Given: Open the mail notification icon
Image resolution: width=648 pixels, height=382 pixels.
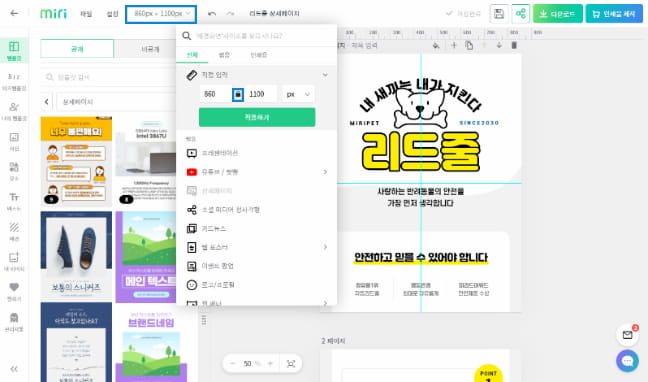Looking at the screenshot, I should coord(627,335).
